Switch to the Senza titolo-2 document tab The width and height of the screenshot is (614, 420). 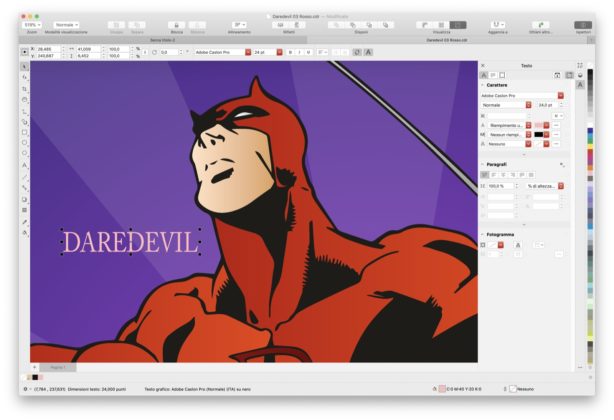163,40
